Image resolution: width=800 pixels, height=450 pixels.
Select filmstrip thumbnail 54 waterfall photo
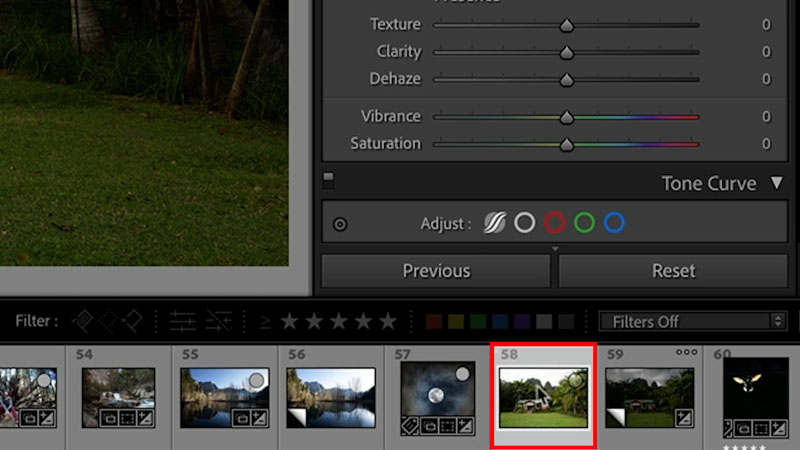point(118,398)
